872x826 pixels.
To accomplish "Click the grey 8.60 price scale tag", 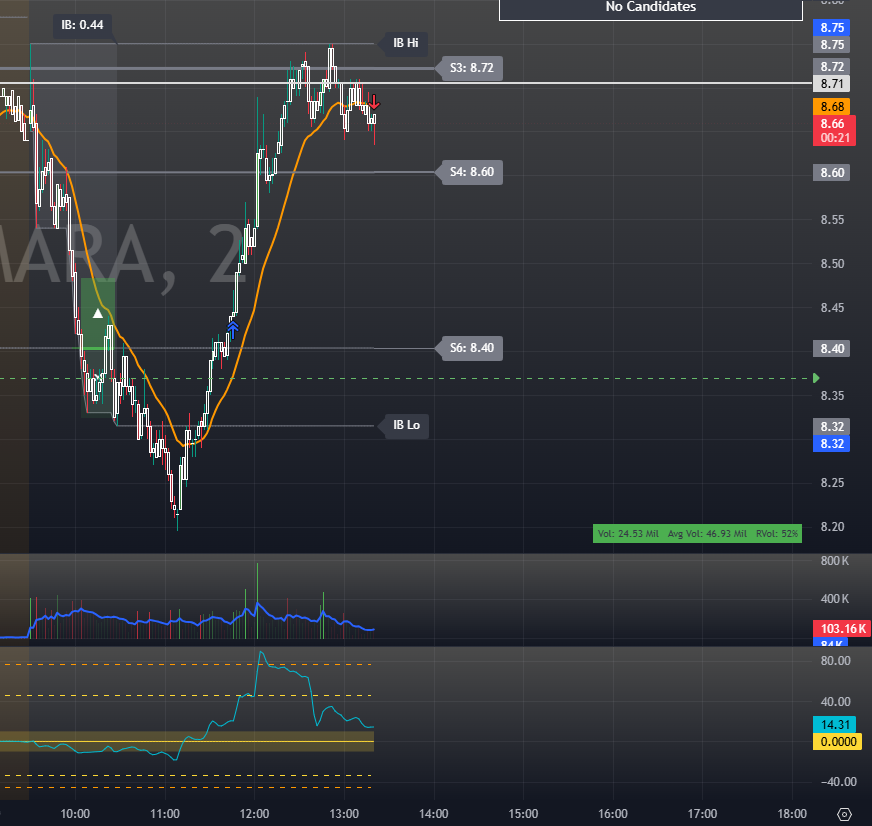I will 831,172.
